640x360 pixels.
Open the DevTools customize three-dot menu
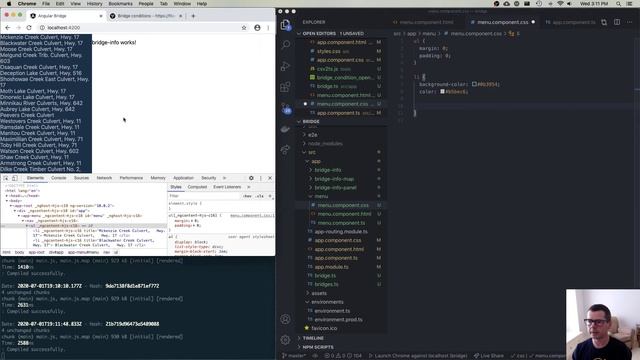(261, 178)
